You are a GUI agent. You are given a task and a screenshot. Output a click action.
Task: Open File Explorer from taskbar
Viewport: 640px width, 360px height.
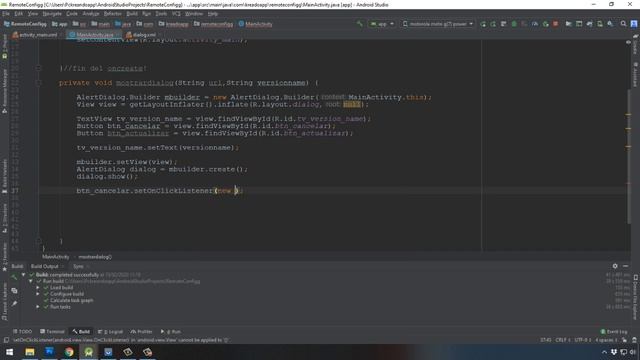point(30,352)
